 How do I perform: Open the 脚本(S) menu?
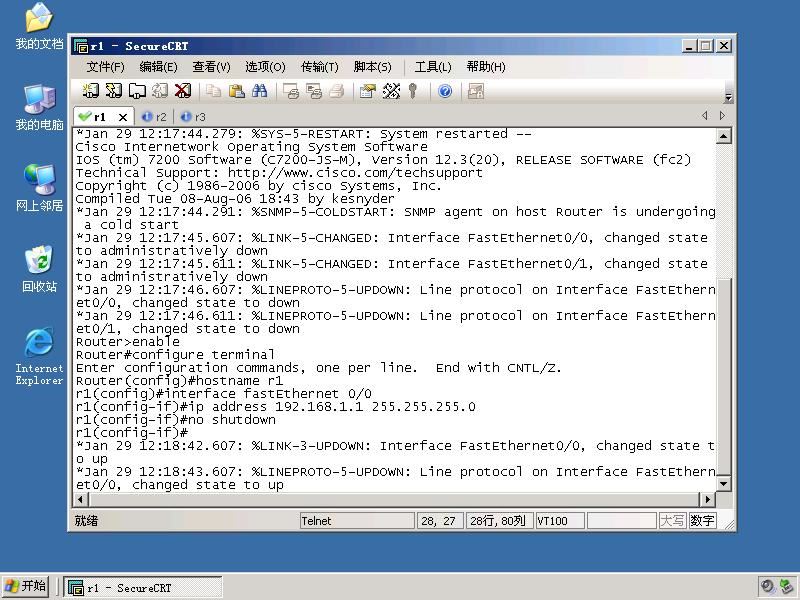click(x=372, y=67)
